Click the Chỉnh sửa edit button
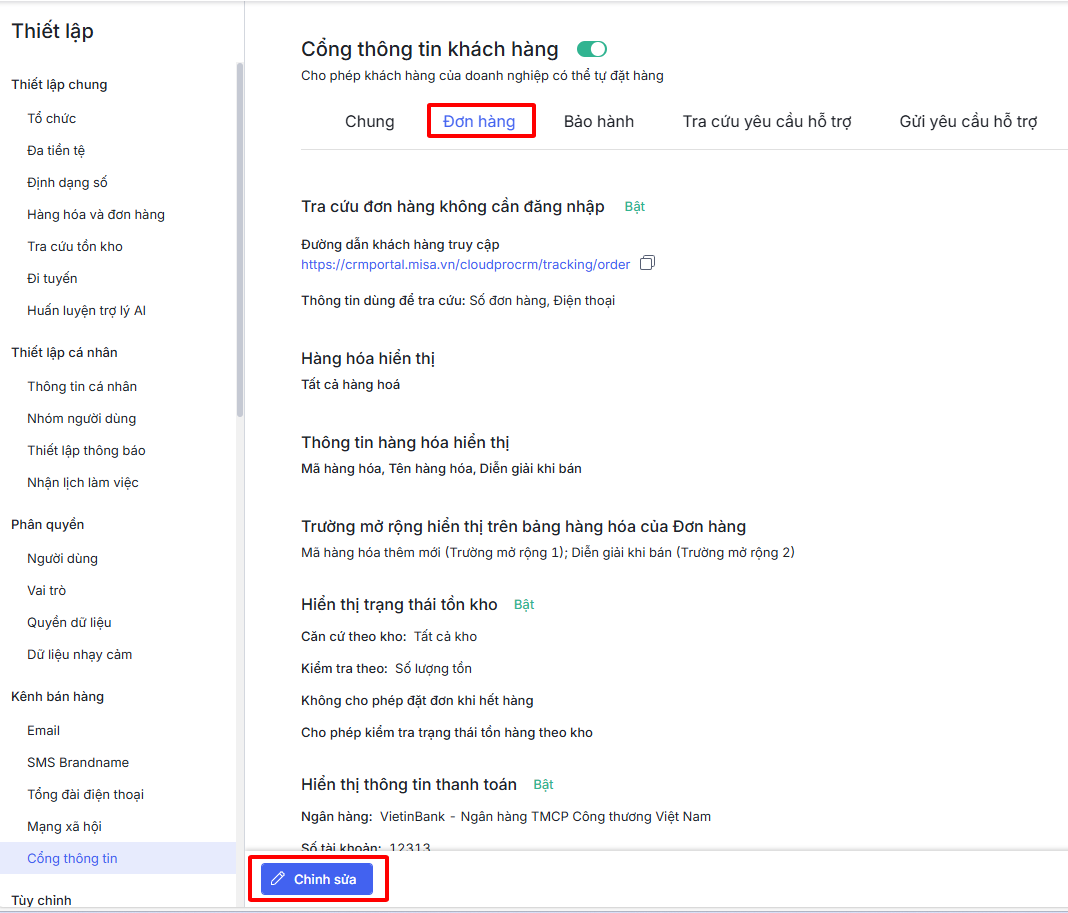 [x=316, y=879]
